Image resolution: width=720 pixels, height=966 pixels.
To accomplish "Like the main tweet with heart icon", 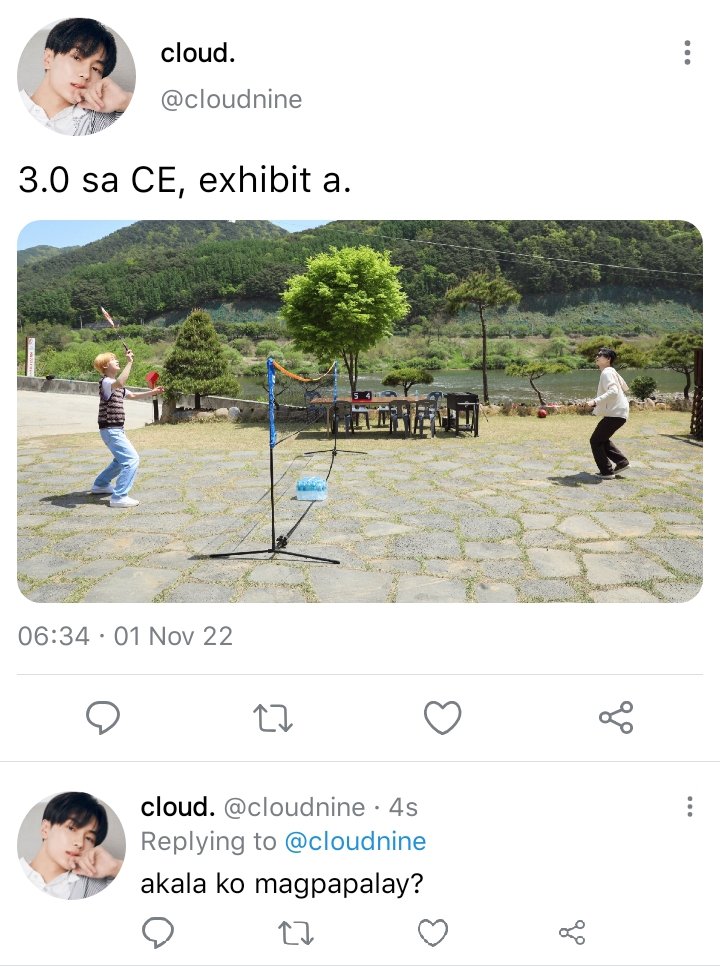I will coord(442,718).
